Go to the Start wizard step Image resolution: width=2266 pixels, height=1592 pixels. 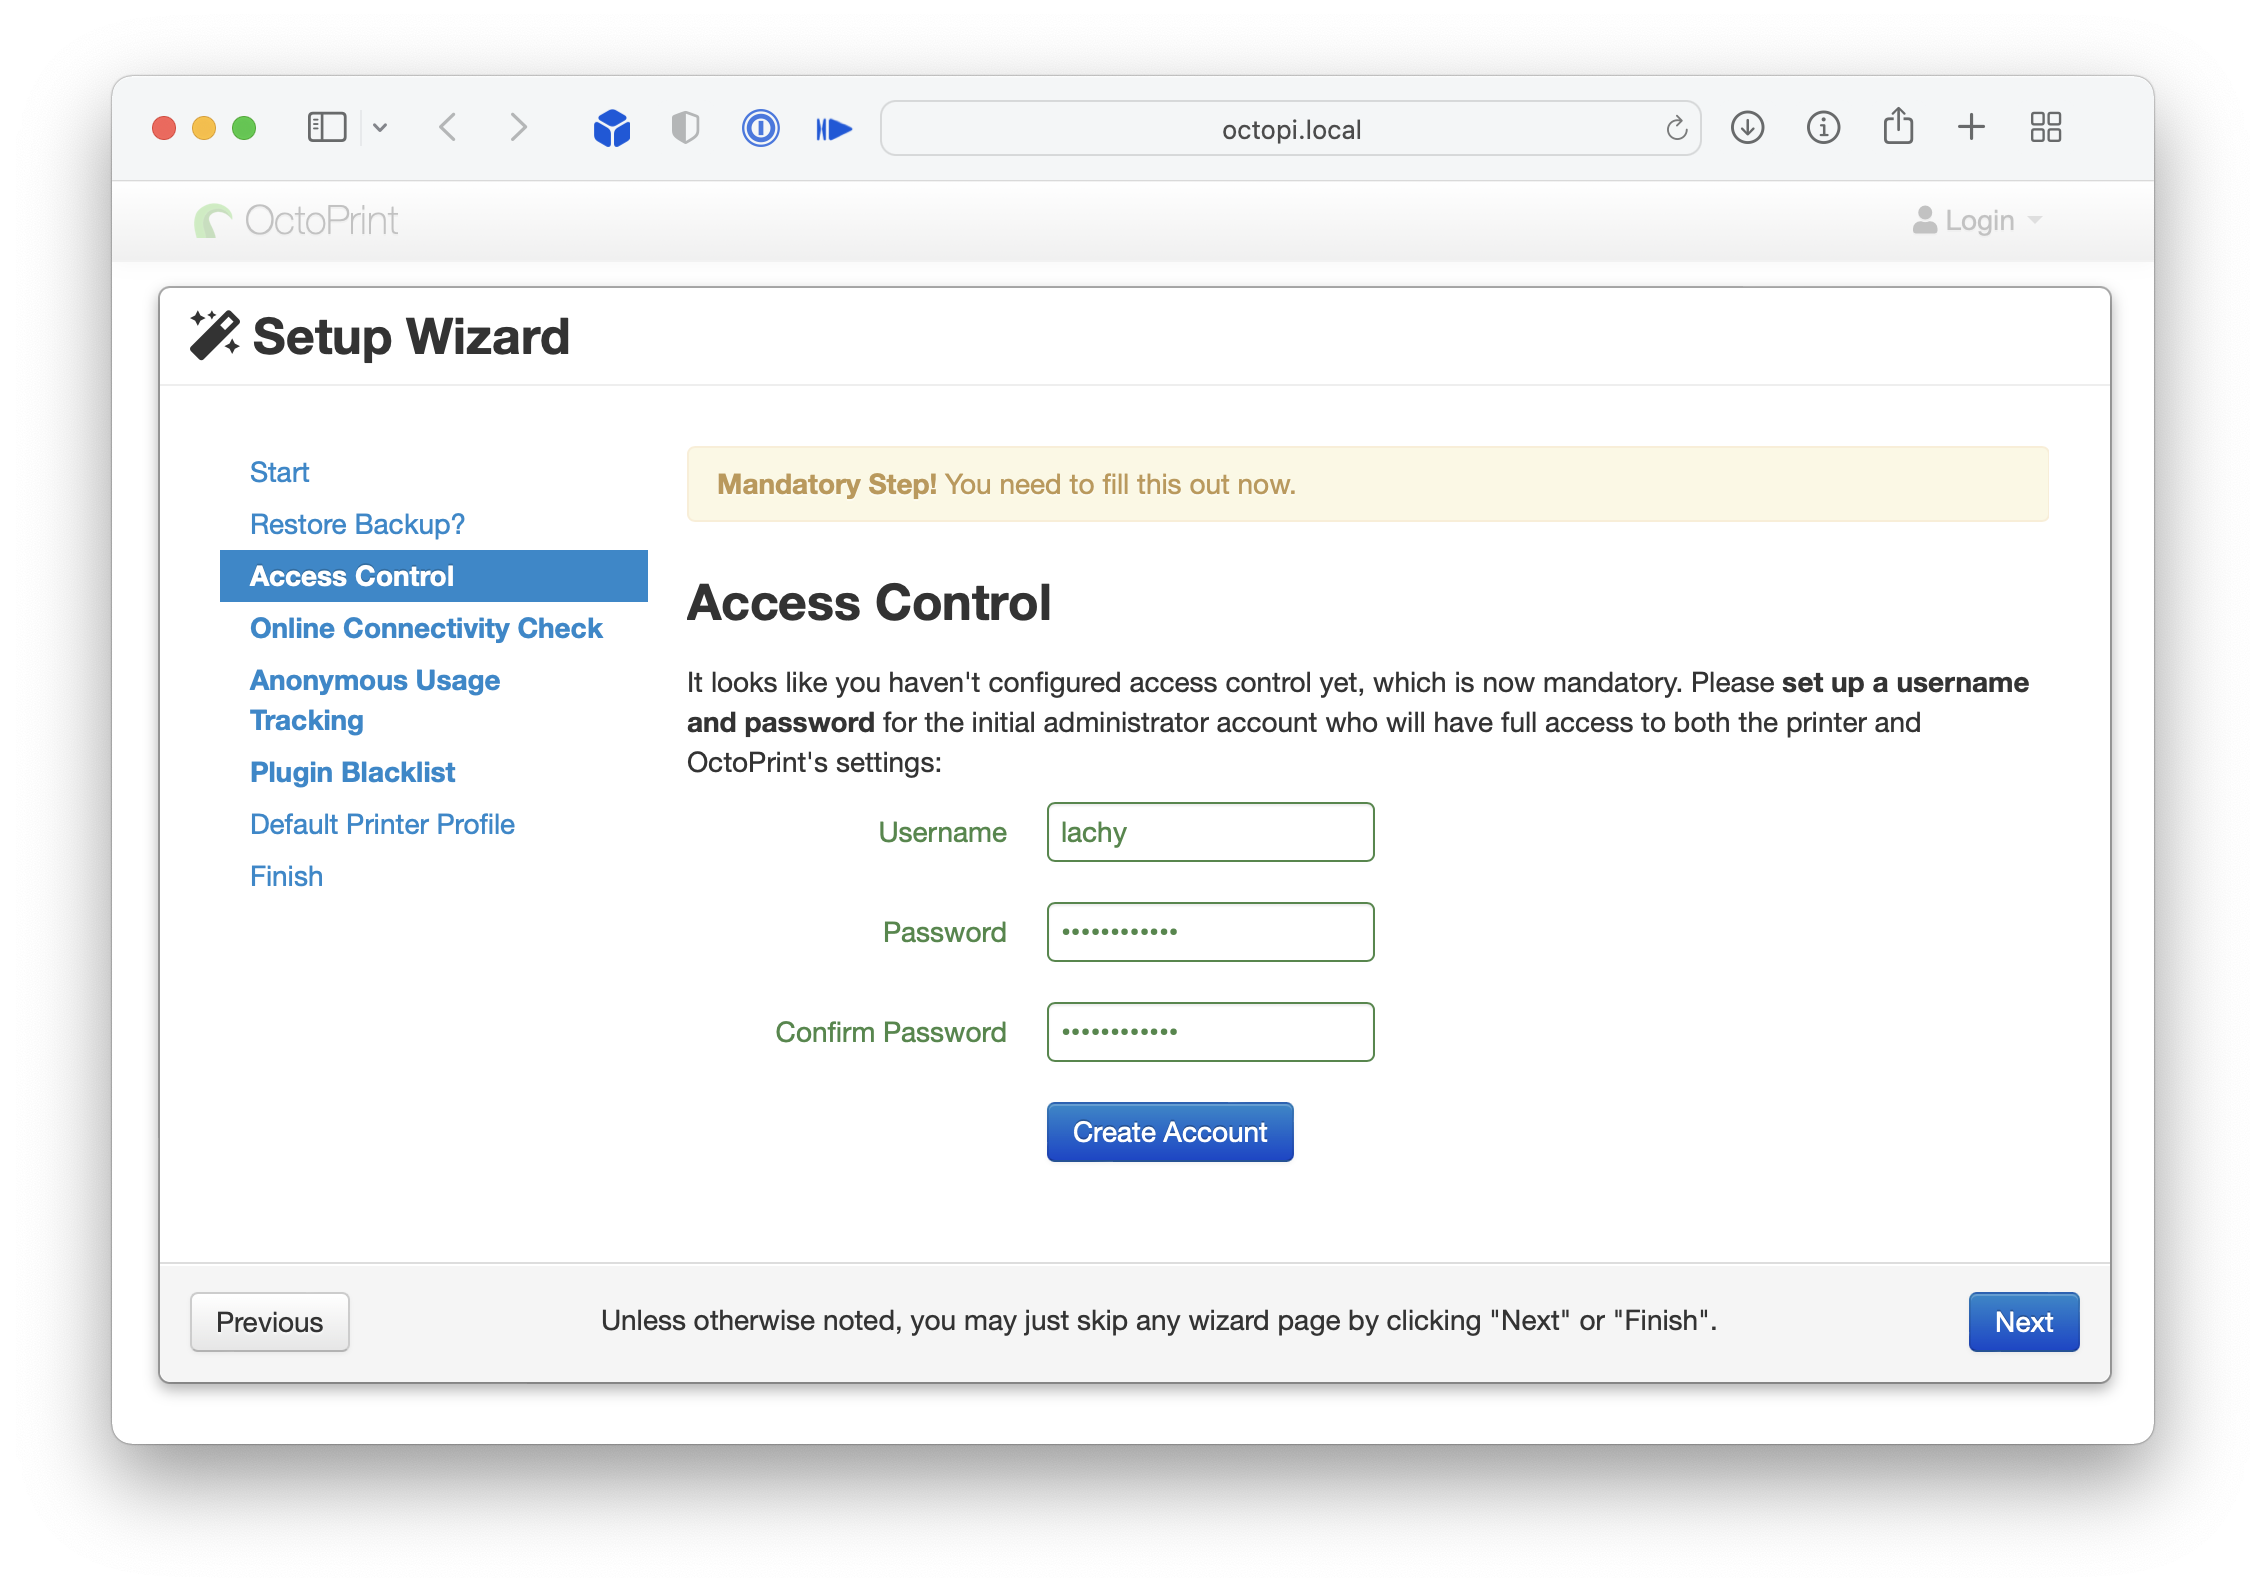point(279,472)
